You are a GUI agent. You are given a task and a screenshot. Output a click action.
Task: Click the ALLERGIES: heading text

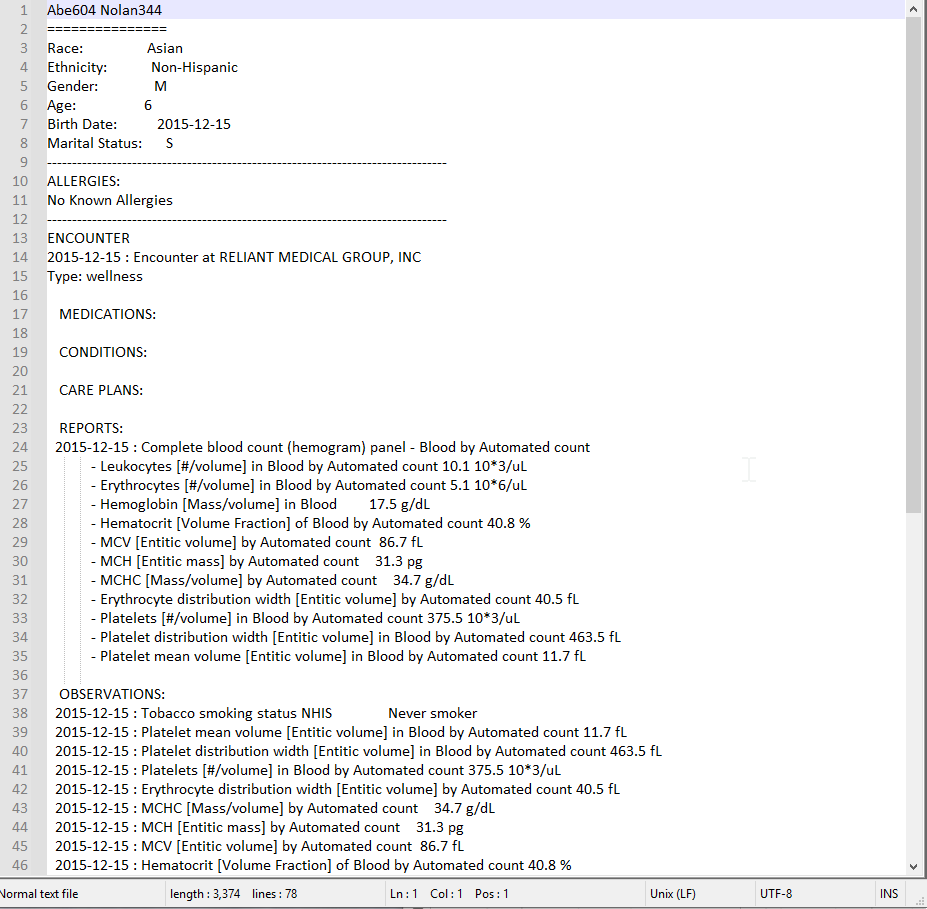pyautogui.click(x=83, y=181)
